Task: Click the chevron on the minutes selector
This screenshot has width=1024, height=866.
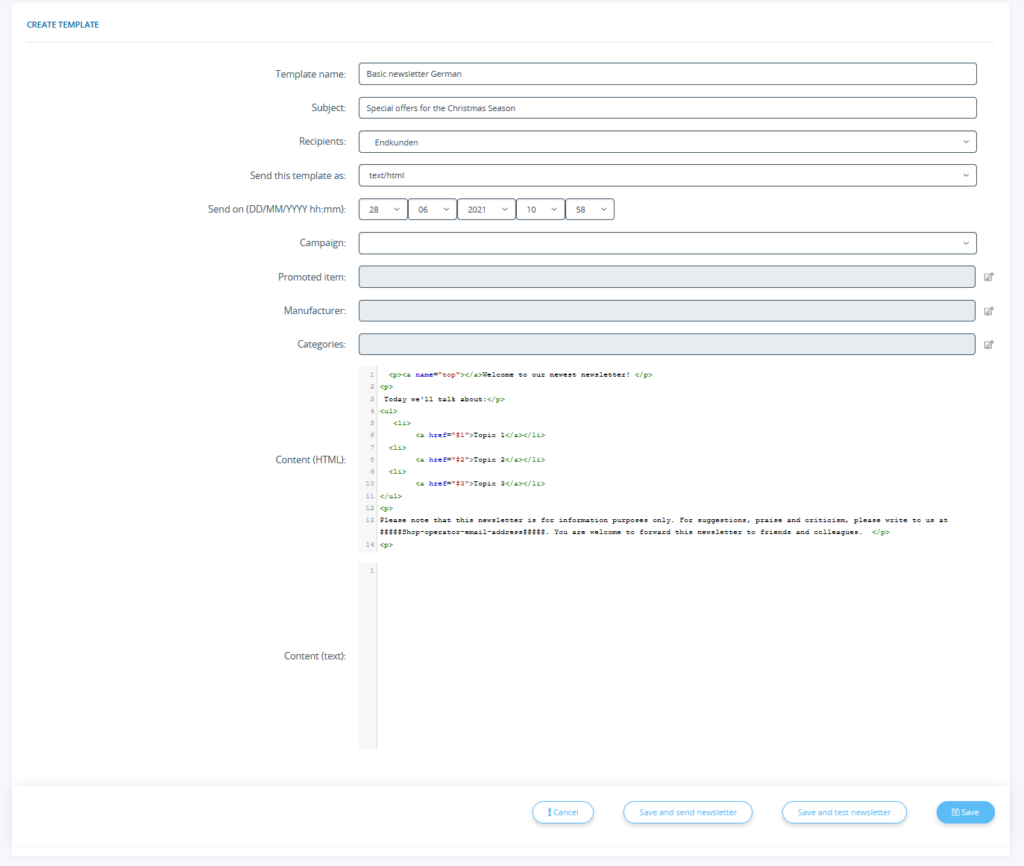Action: click(602, 209)
